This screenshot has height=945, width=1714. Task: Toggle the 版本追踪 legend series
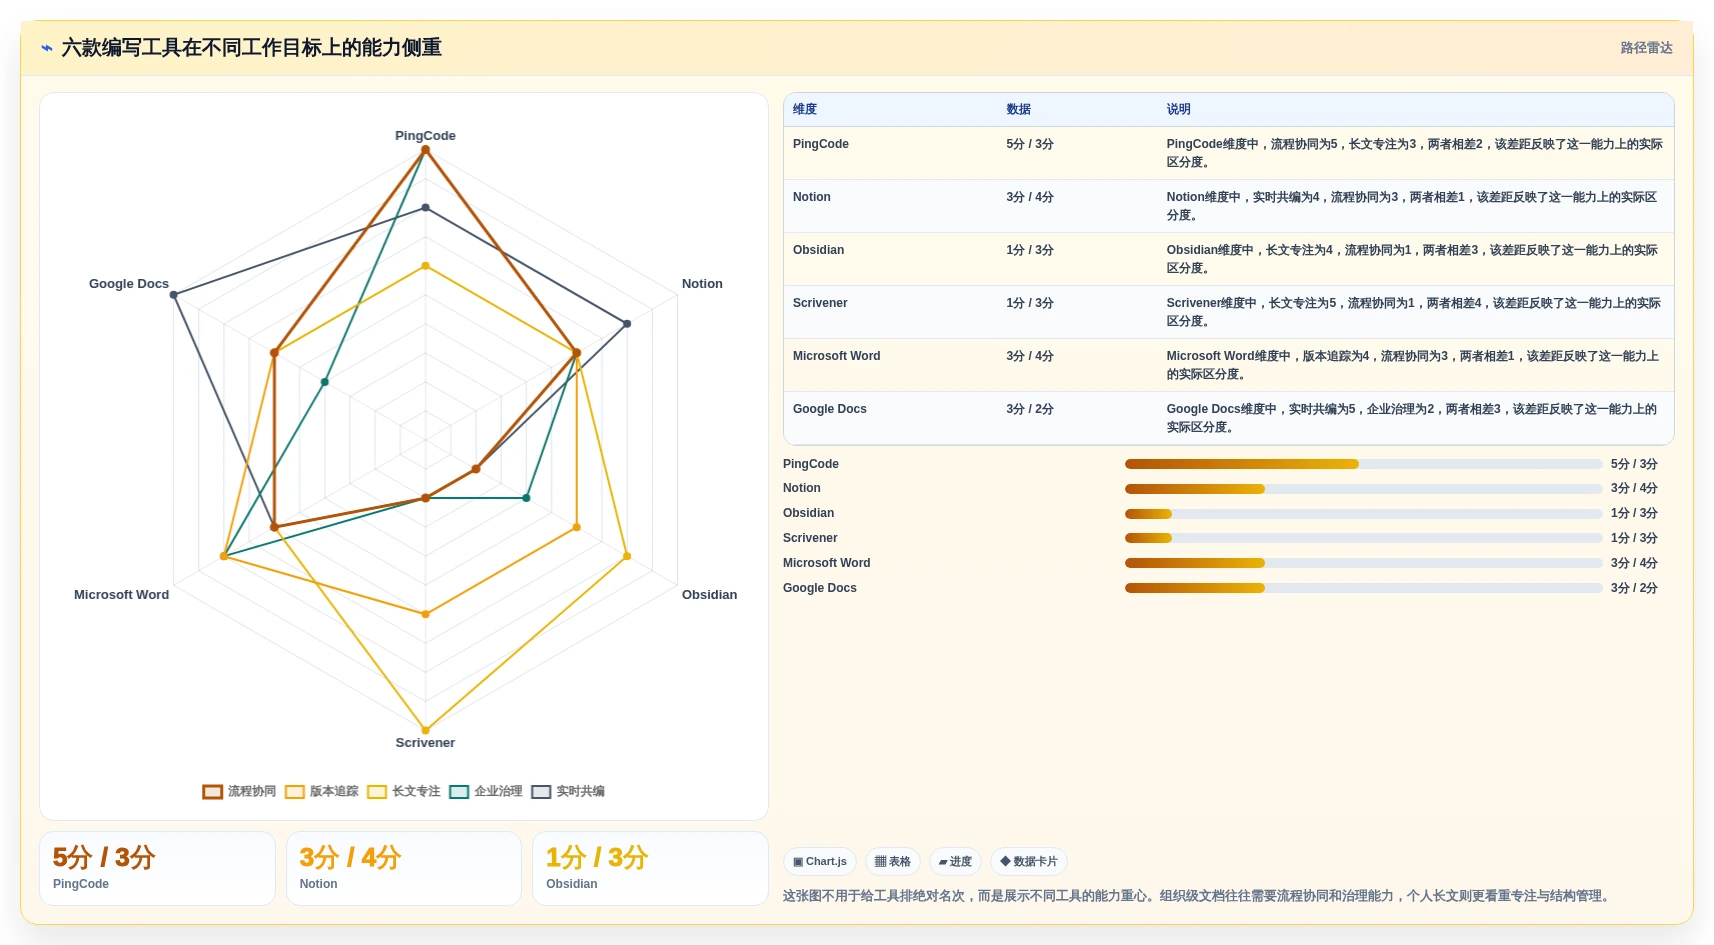coord(321,791)
